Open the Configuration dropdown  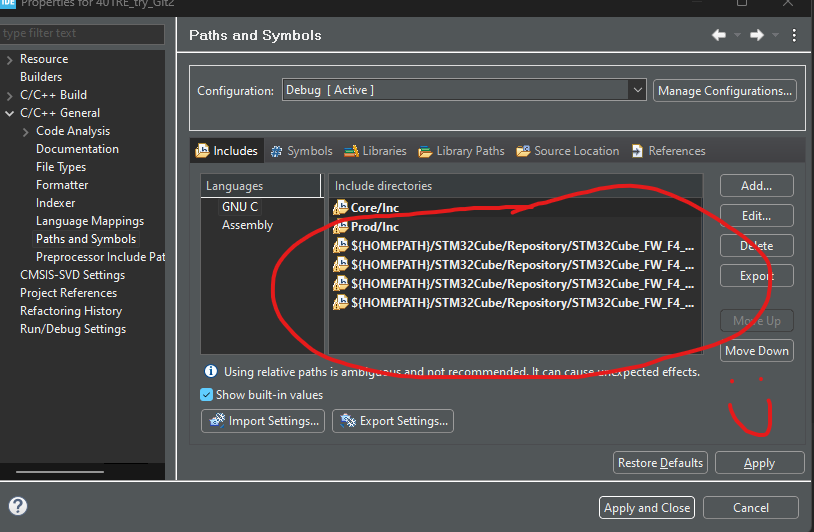click(464, 90)
